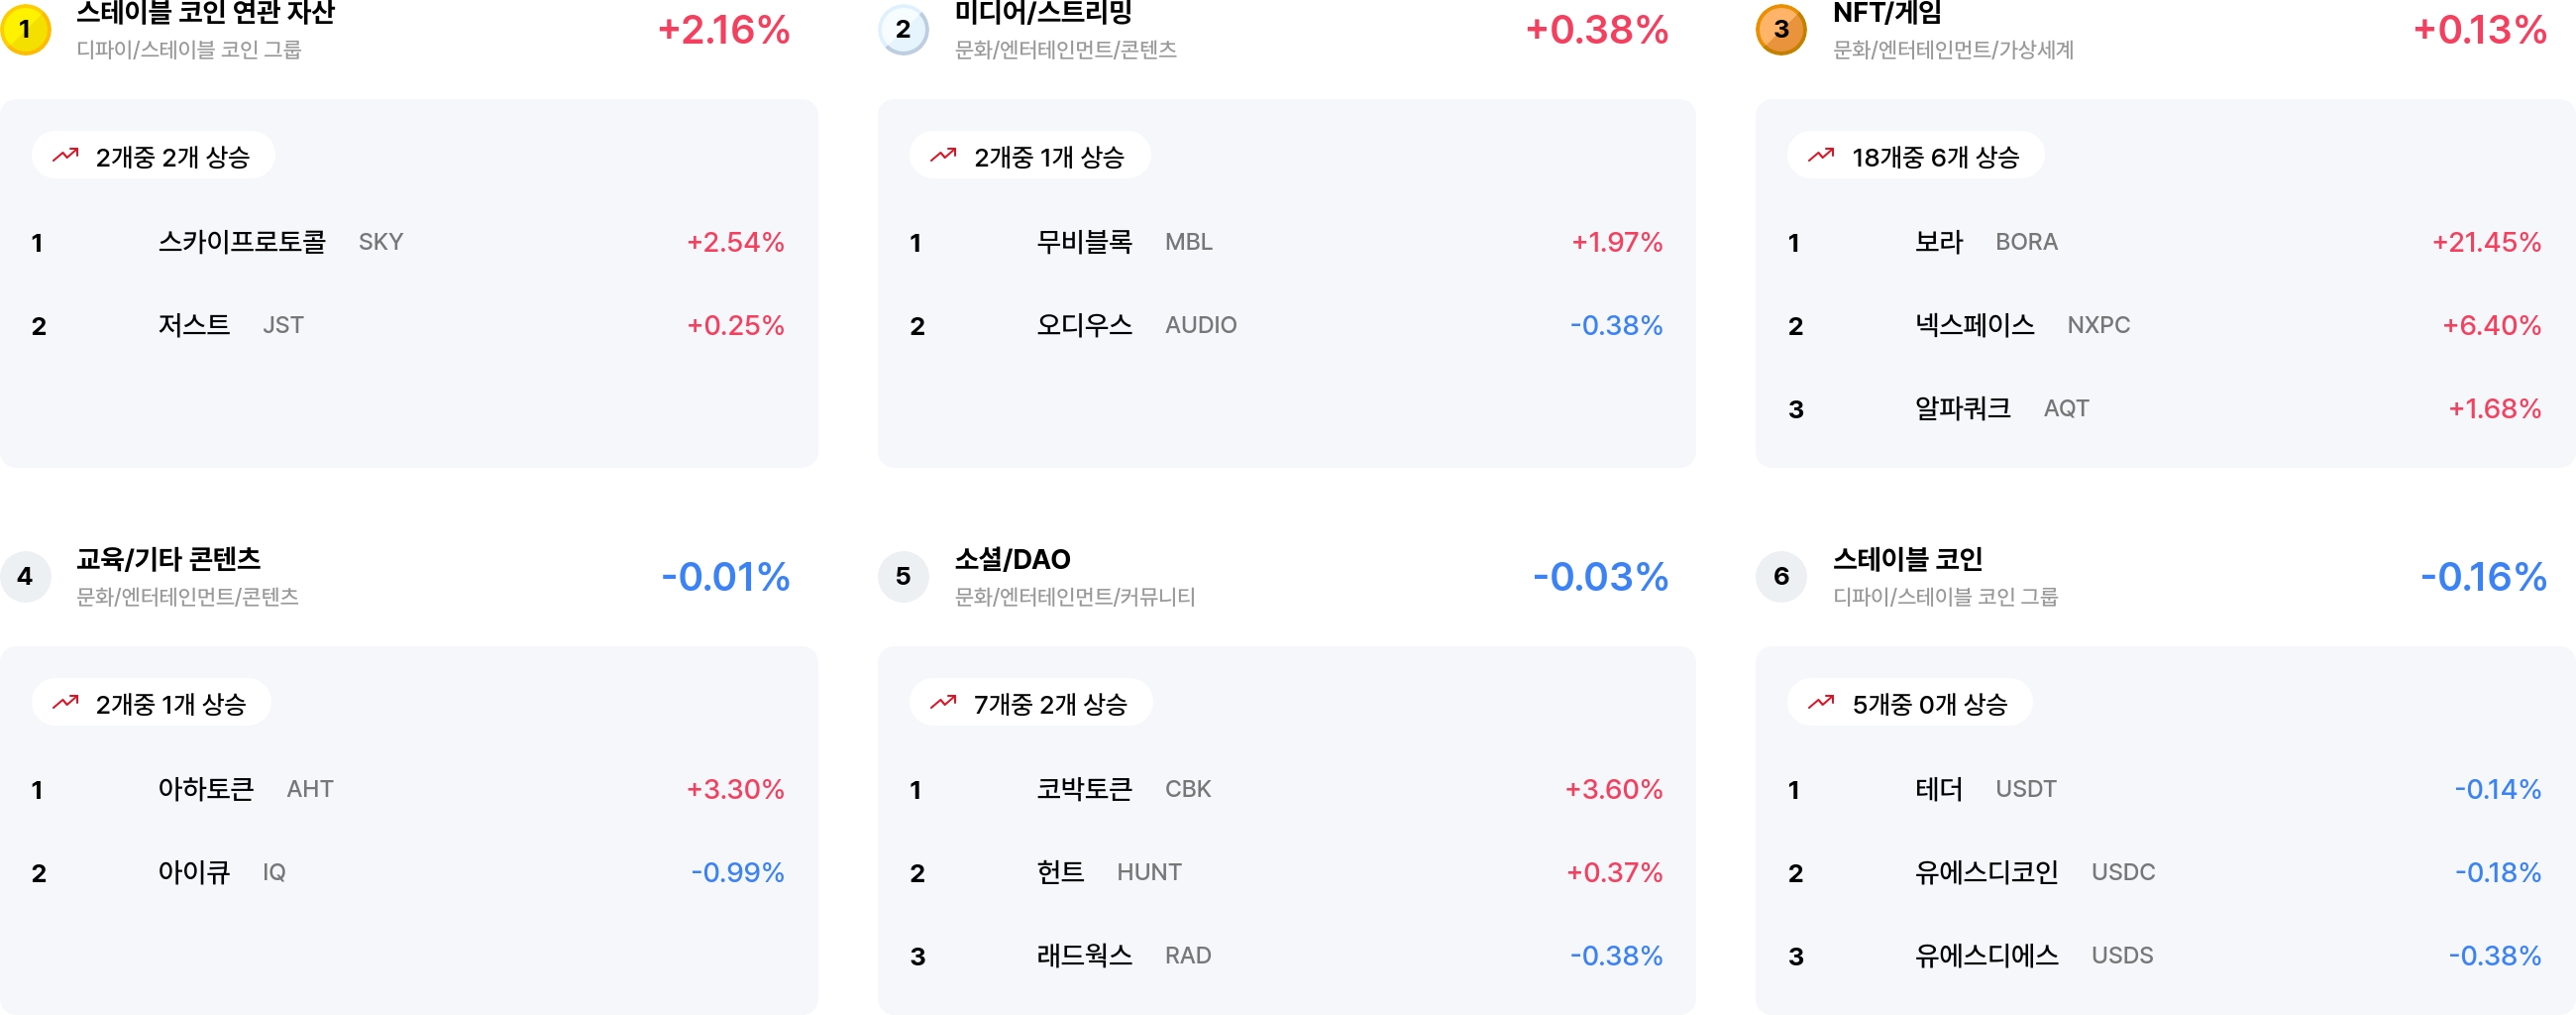Click the bronze rank 3 medal badge
Viewport: 2576px width, 1015px height.
tap(1781, 29)
